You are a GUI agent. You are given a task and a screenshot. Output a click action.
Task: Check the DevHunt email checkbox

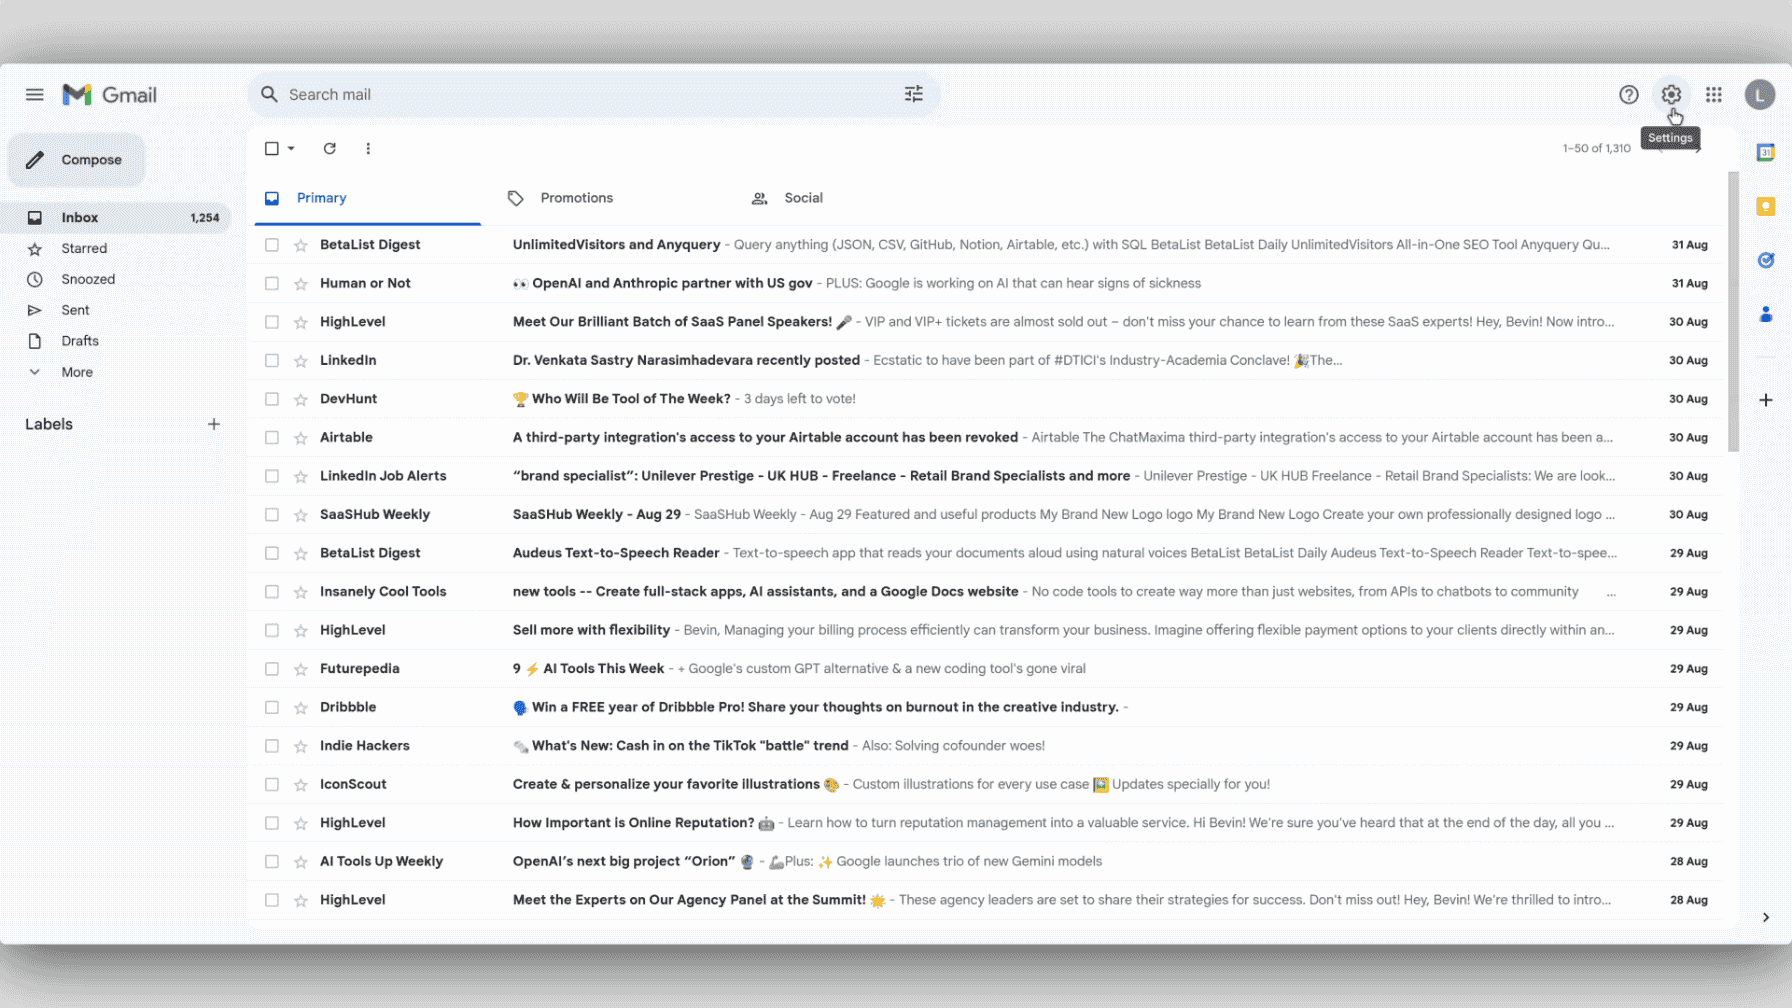click(272, 399)
